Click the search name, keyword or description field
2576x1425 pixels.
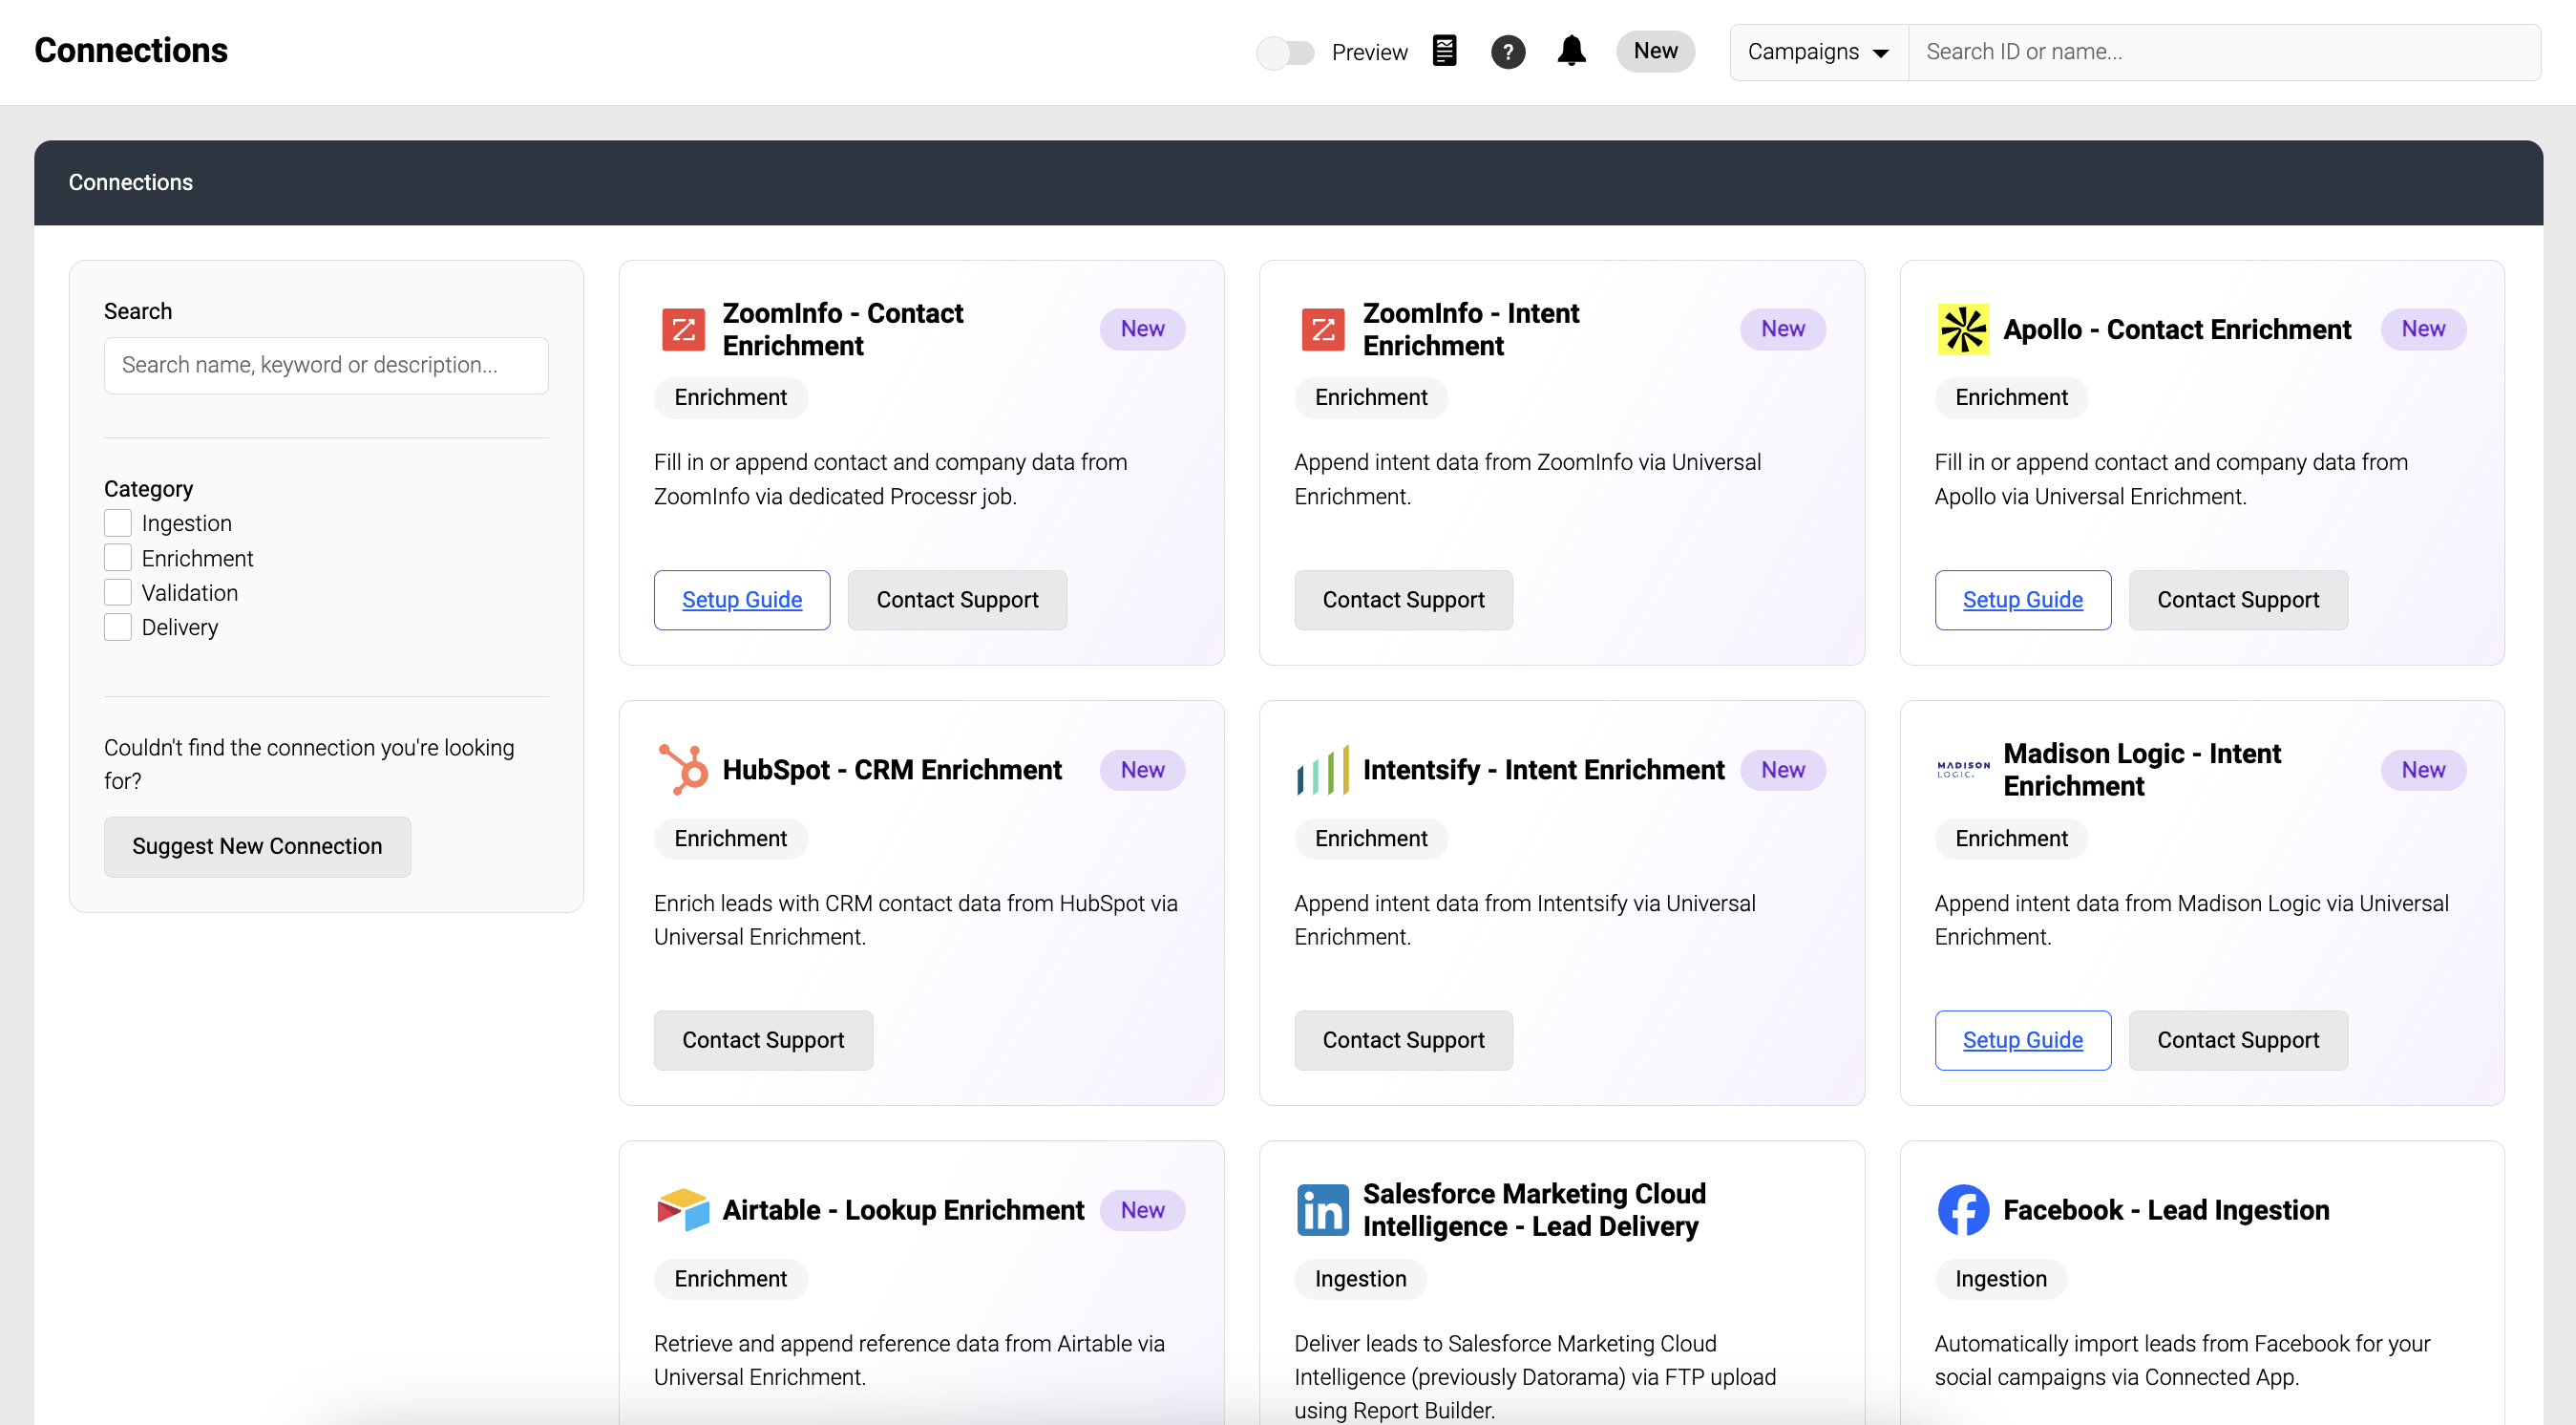326,365
